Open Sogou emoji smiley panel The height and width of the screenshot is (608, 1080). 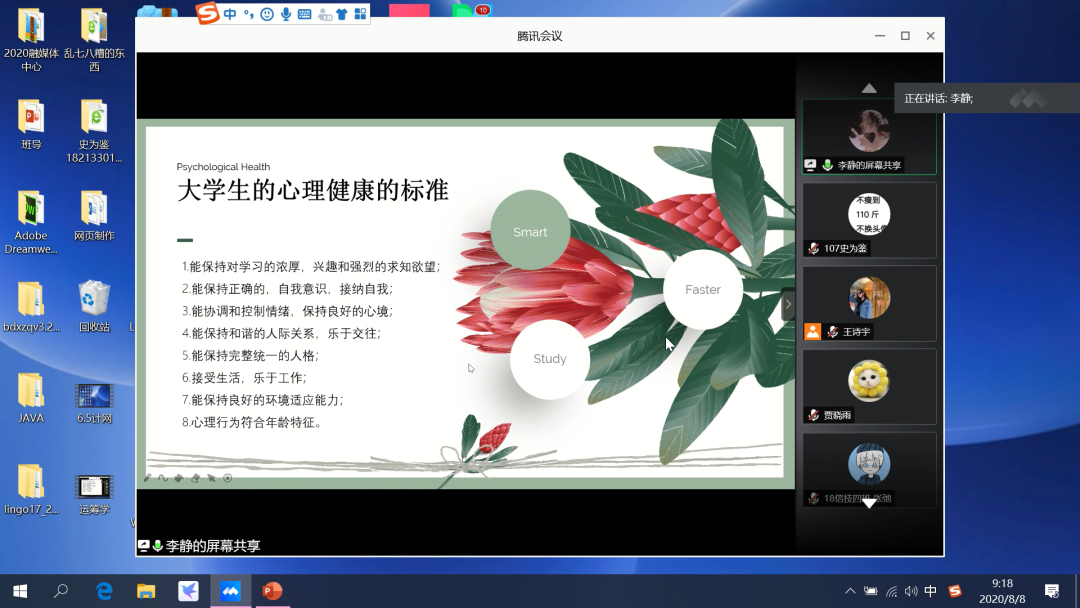(267, 14)
